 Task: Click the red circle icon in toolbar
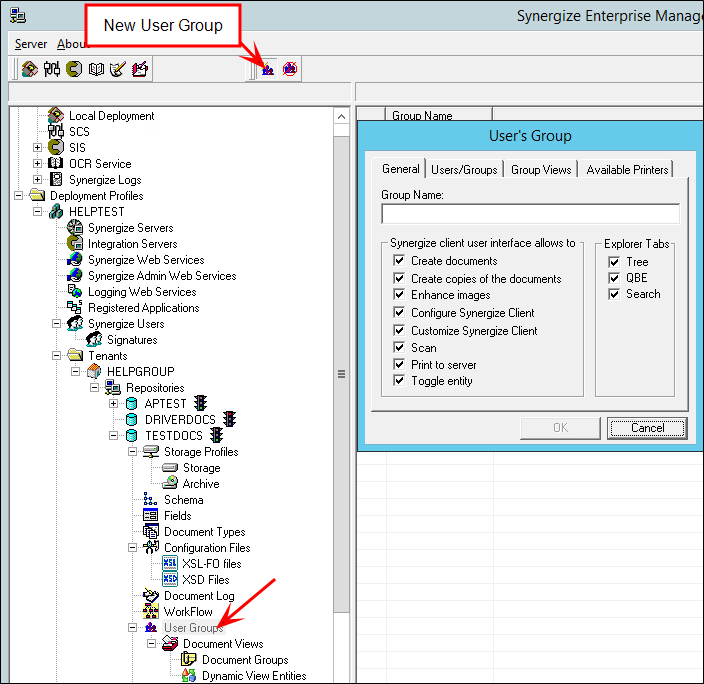tap(290, 69)
